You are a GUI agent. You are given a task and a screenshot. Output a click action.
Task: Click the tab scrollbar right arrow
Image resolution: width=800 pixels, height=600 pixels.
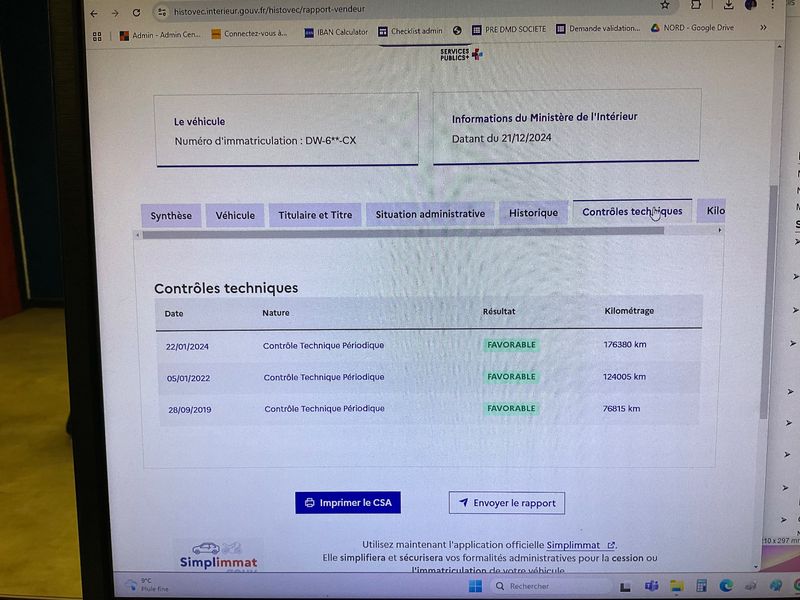[719, 230]
